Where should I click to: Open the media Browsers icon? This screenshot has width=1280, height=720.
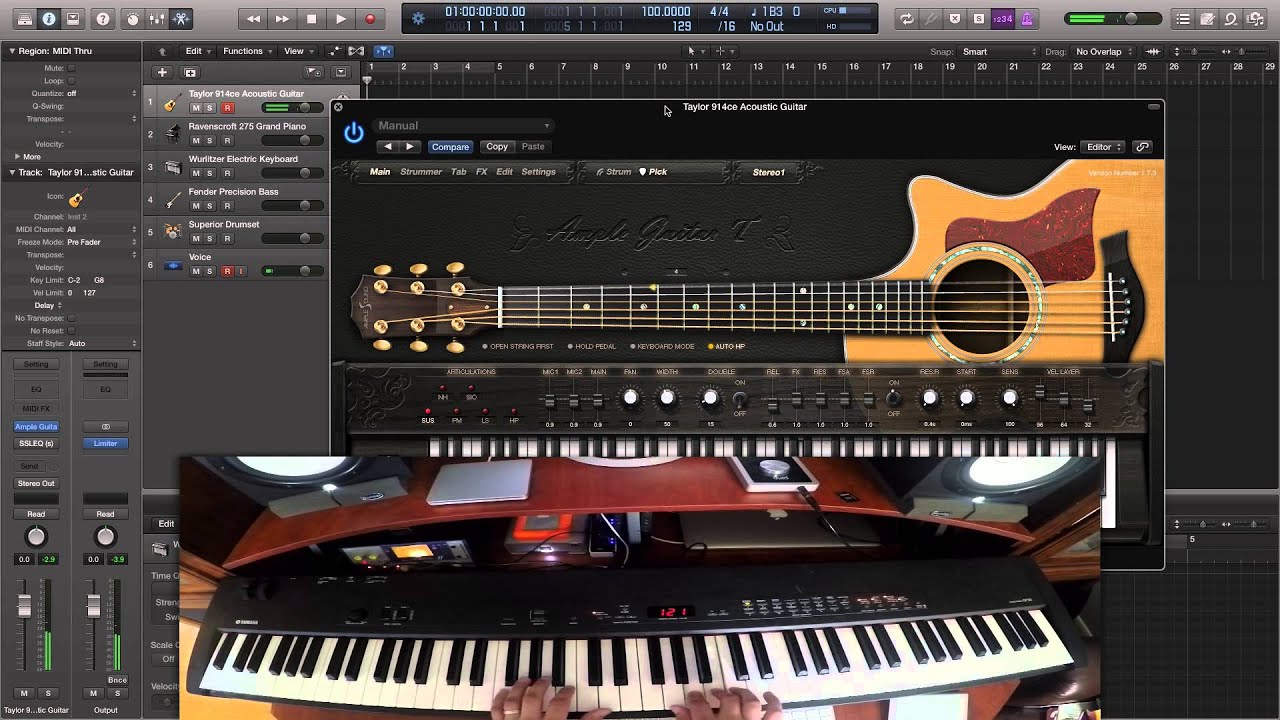[x=1255, y=19]
